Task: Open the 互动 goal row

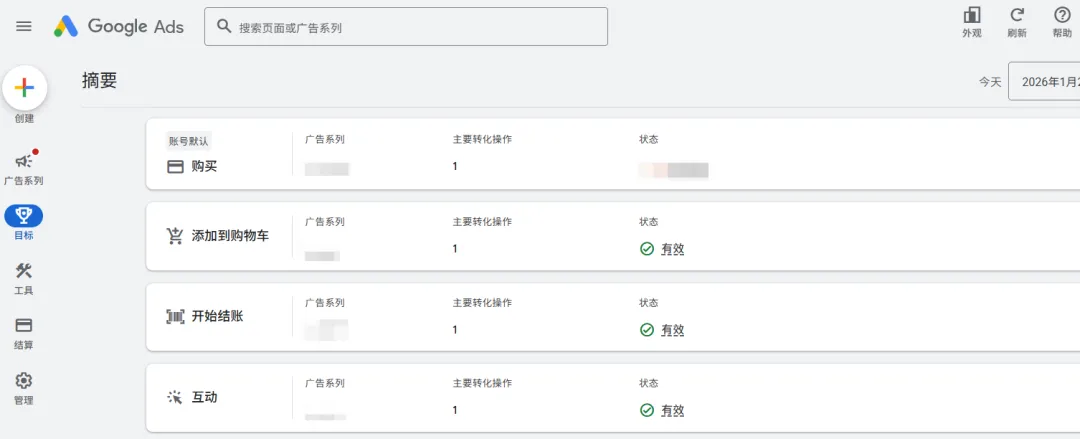Action: click(x=204, y=397)
